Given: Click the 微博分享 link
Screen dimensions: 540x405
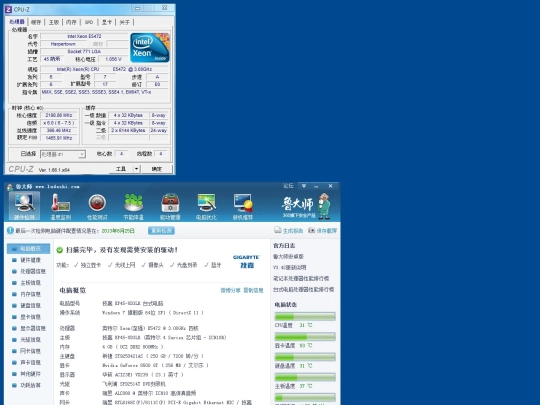Looking at the screenshot, I should click(x=230, y=290).
